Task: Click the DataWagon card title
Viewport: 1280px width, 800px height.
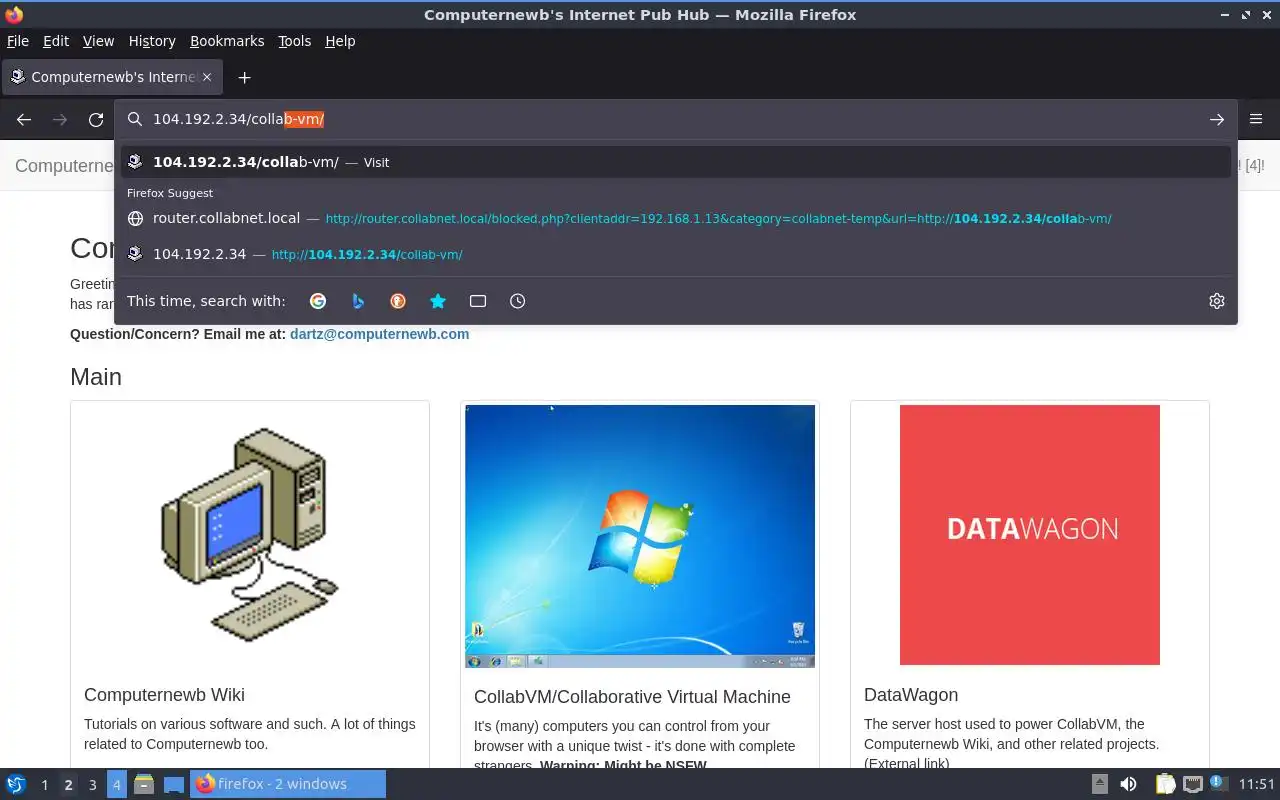Action: tap(911, 695)
